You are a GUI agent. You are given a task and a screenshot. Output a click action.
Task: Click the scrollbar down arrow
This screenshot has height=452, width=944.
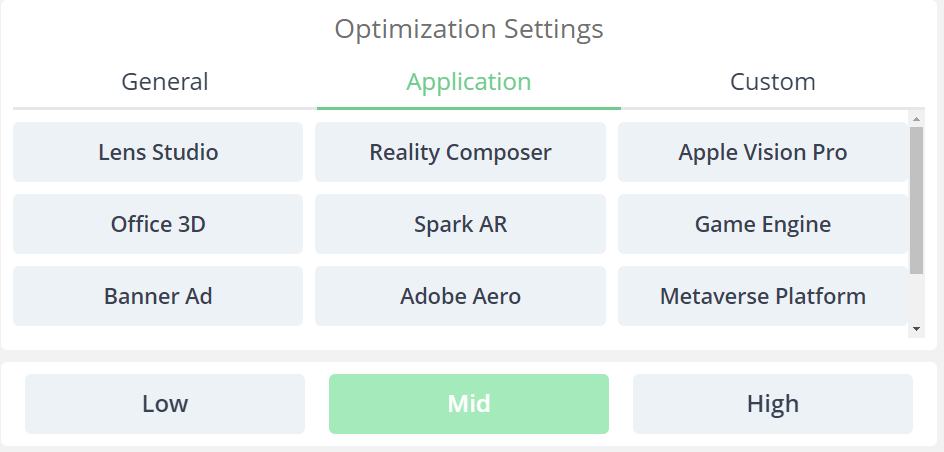click(x=916, y=329)
